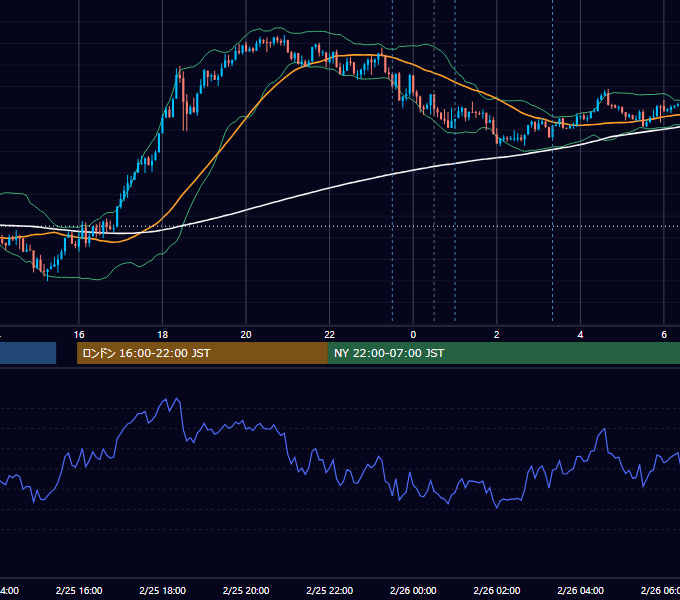Click the NY 22:00-07:00 JST session bar

503,353
